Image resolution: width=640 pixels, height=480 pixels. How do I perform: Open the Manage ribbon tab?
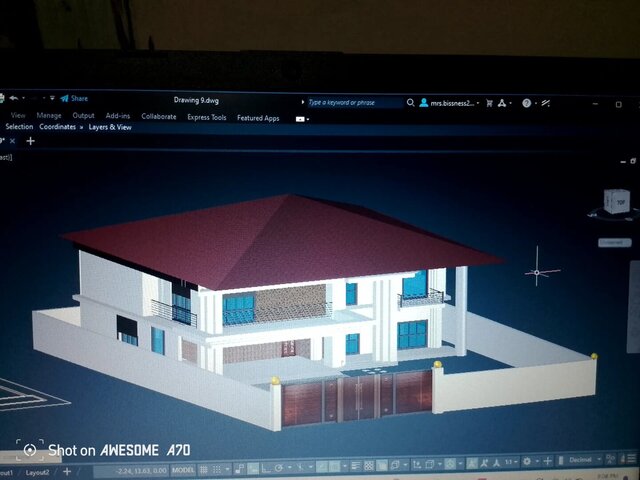(49, 116)
